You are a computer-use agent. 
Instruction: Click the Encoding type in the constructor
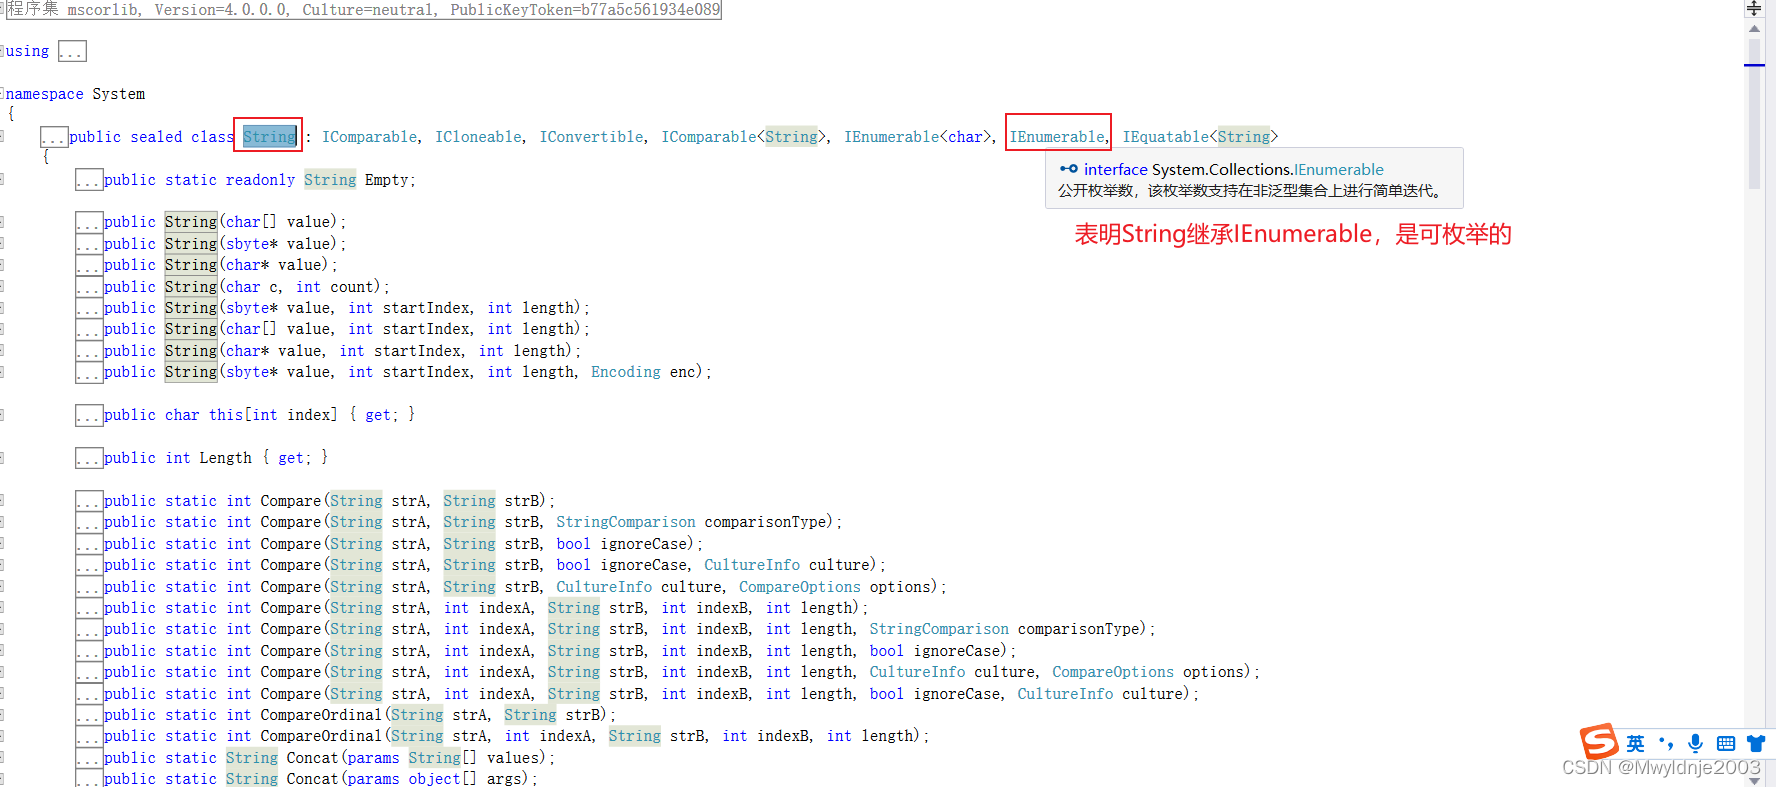pos(626,372)
